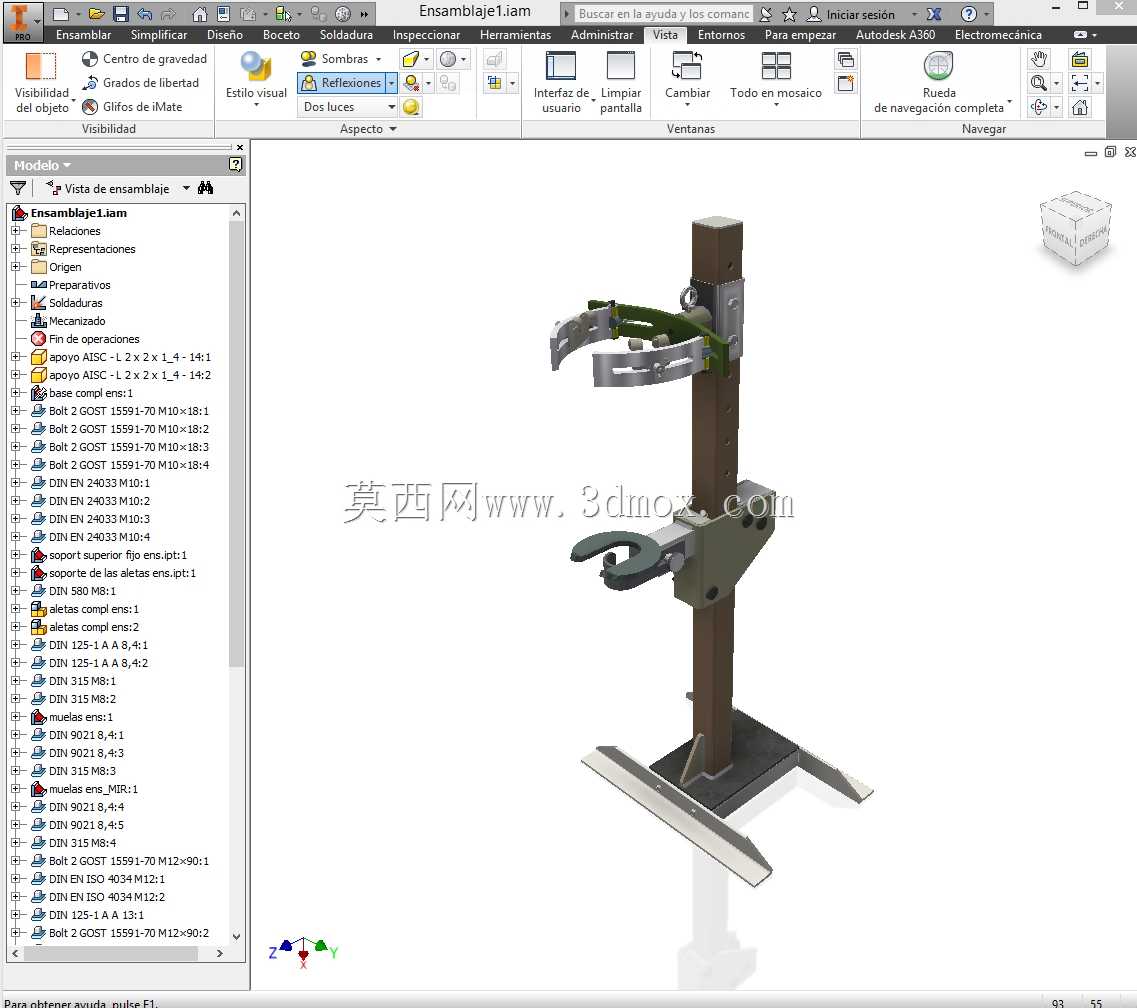Click Interfaz de usuario button
Screen dimensions: 1137x1008
[x=561, y=82]
